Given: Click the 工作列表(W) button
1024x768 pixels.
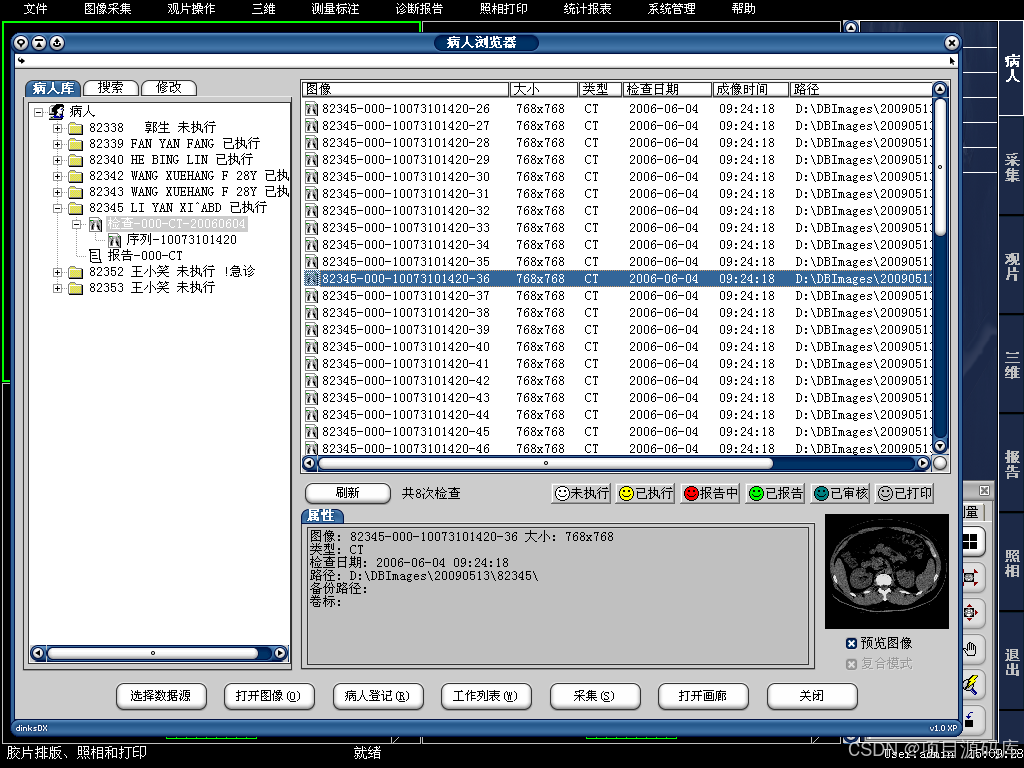Looking at the screenshot, I should [x=486, y=696].
